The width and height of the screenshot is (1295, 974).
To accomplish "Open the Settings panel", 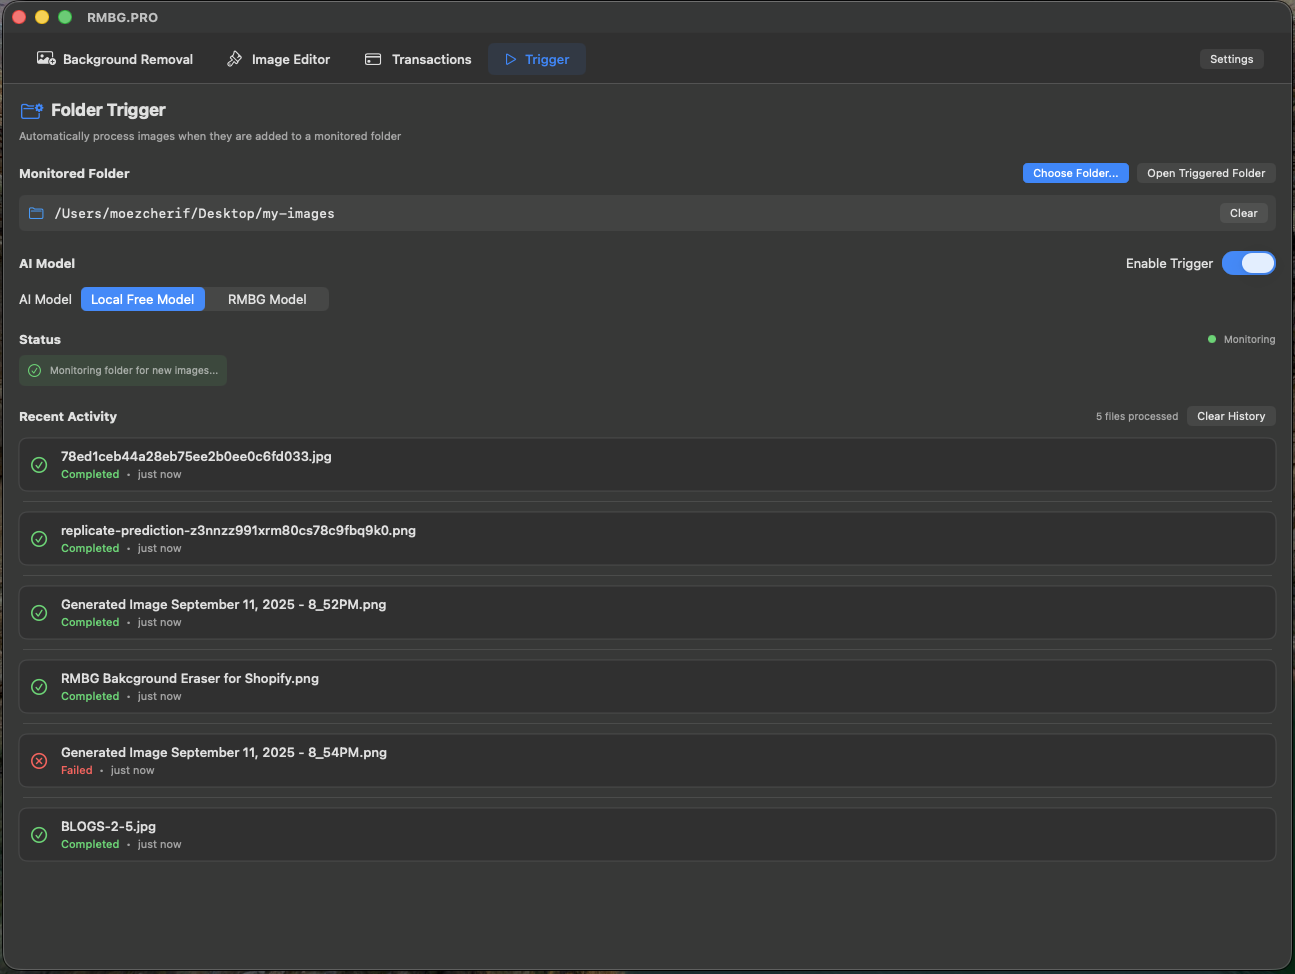I will click(1231, 59).
